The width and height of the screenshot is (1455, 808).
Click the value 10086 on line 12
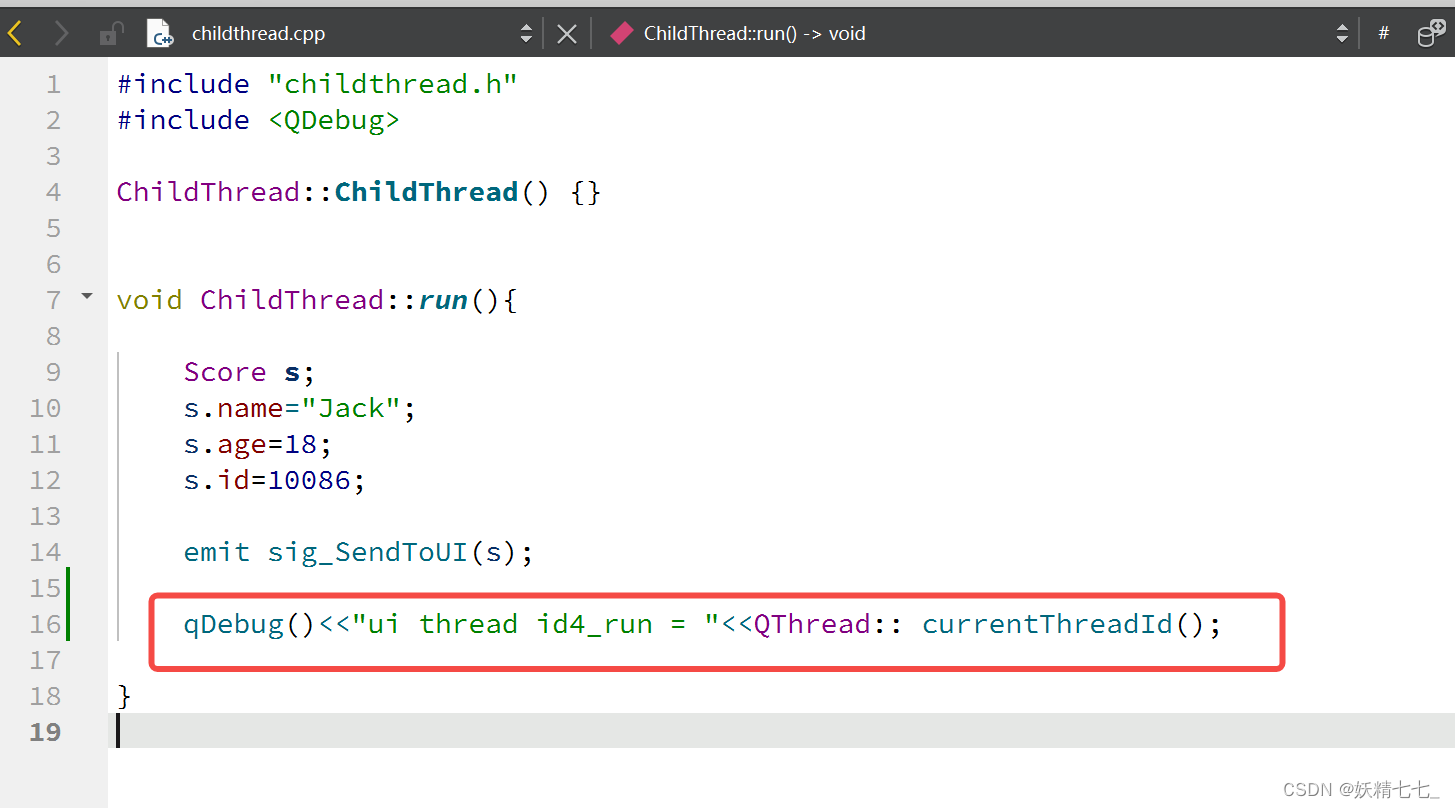(309, 480)
